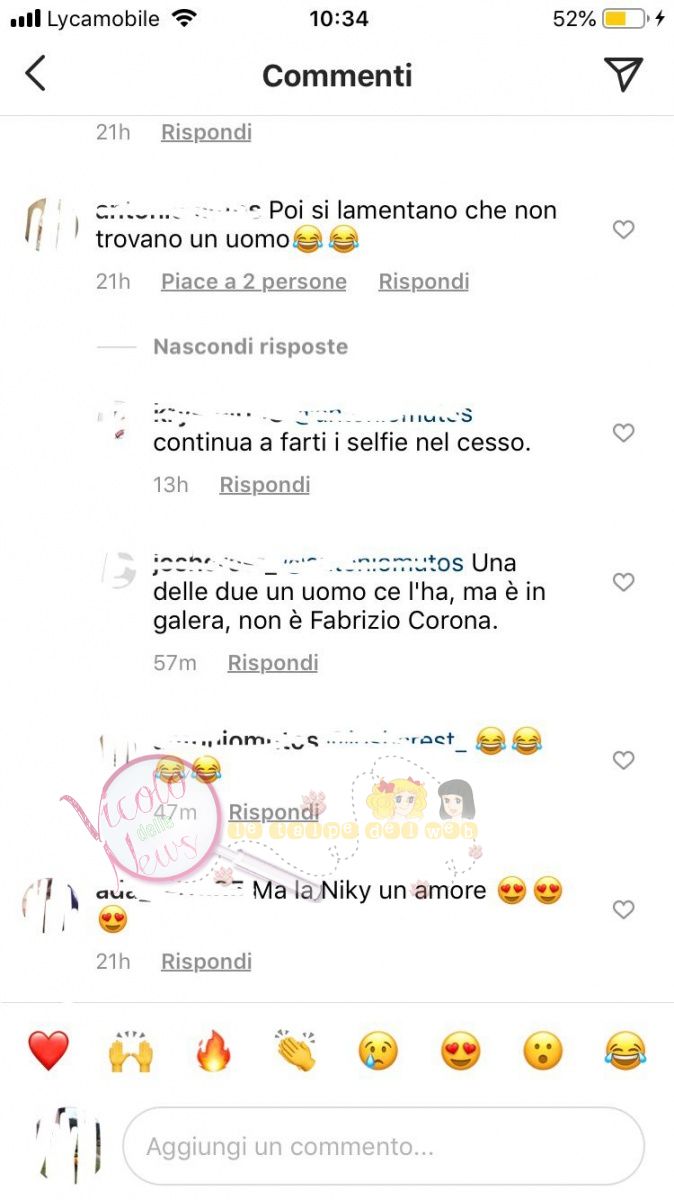Open direct messages via paper plane icon
This screenshot has width=674, height=1200.
[x=623, y=74]
